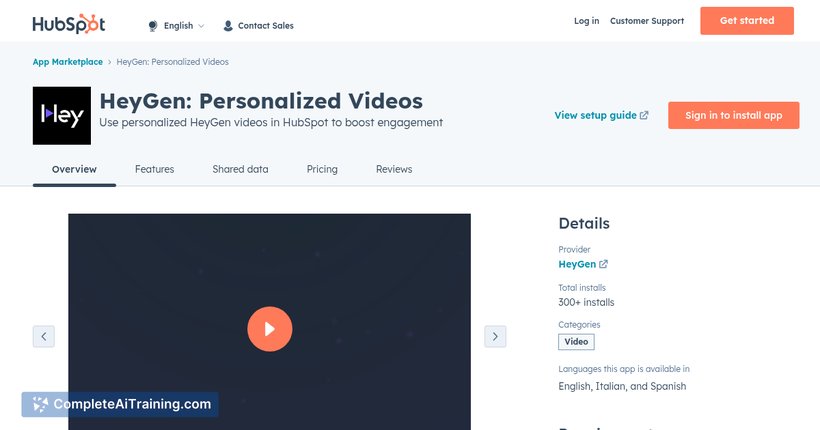Viewport: 820px width, 430px height.
Task: Click the 'HeyGen: Personalized Videos' heading
Action: click(261, 101)
